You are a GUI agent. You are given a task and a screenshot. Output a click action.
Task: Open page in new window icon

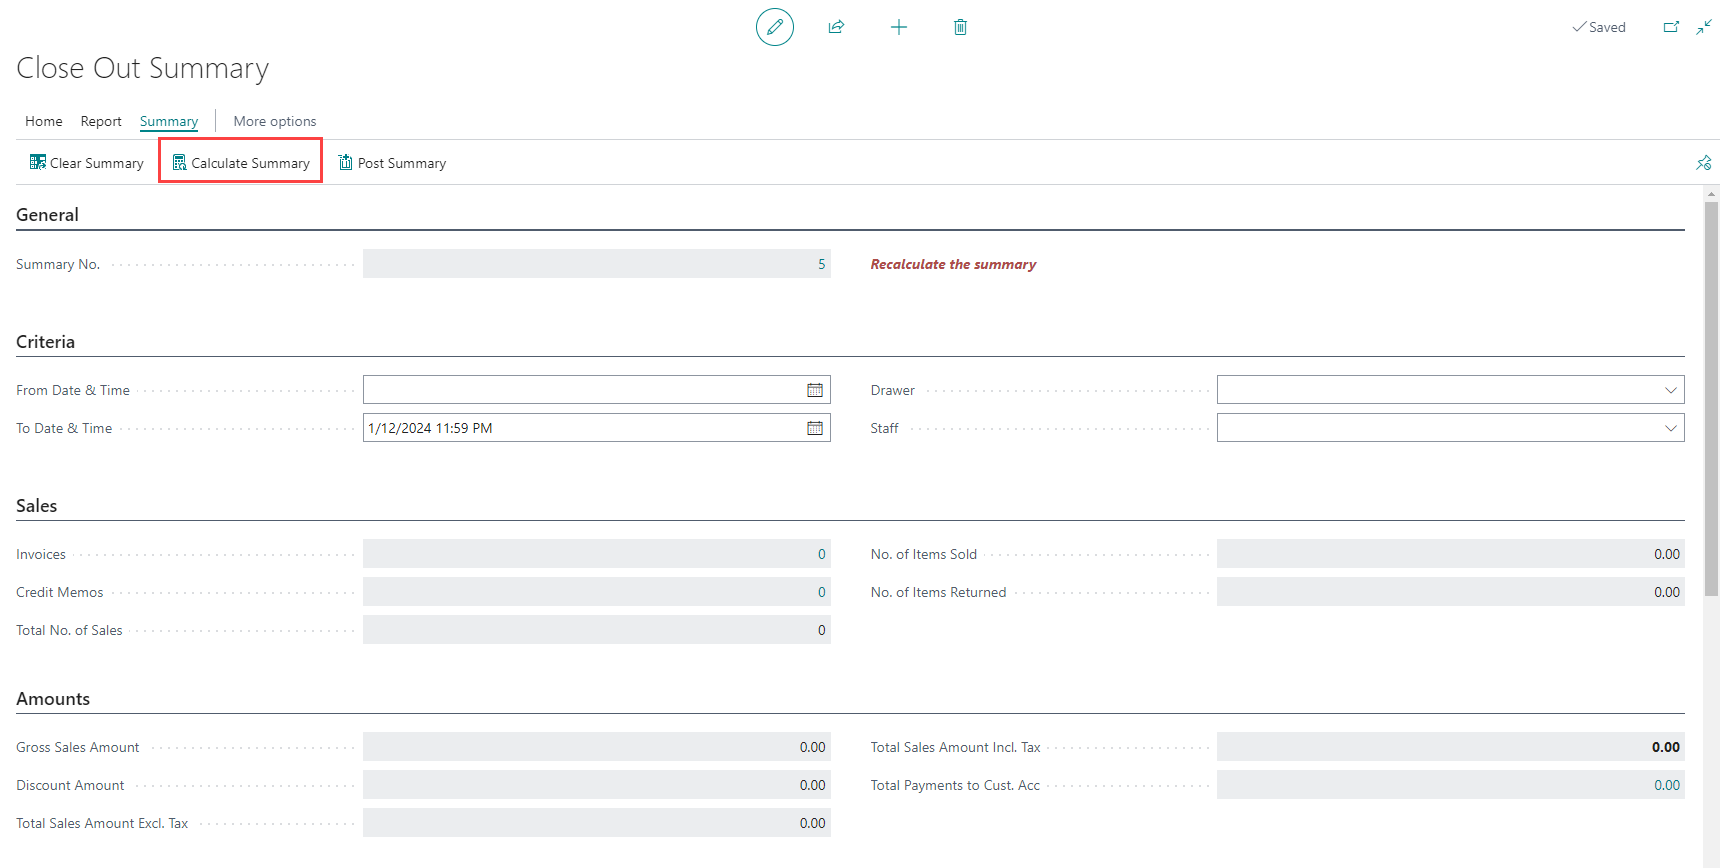pos(1671,27)
